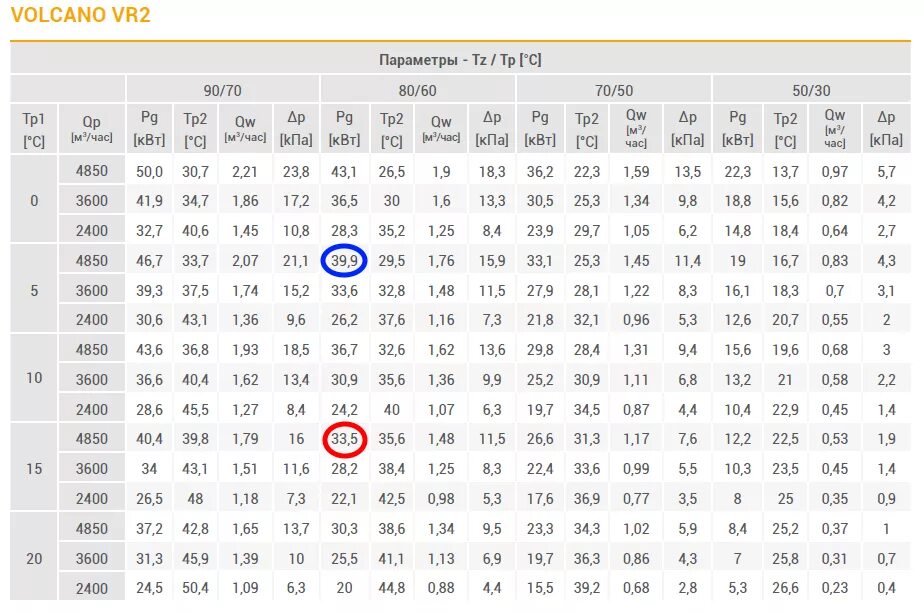Select the 2400 Qp cell in Tp1 20 group
924x612 pixels.
coord(91,588)
